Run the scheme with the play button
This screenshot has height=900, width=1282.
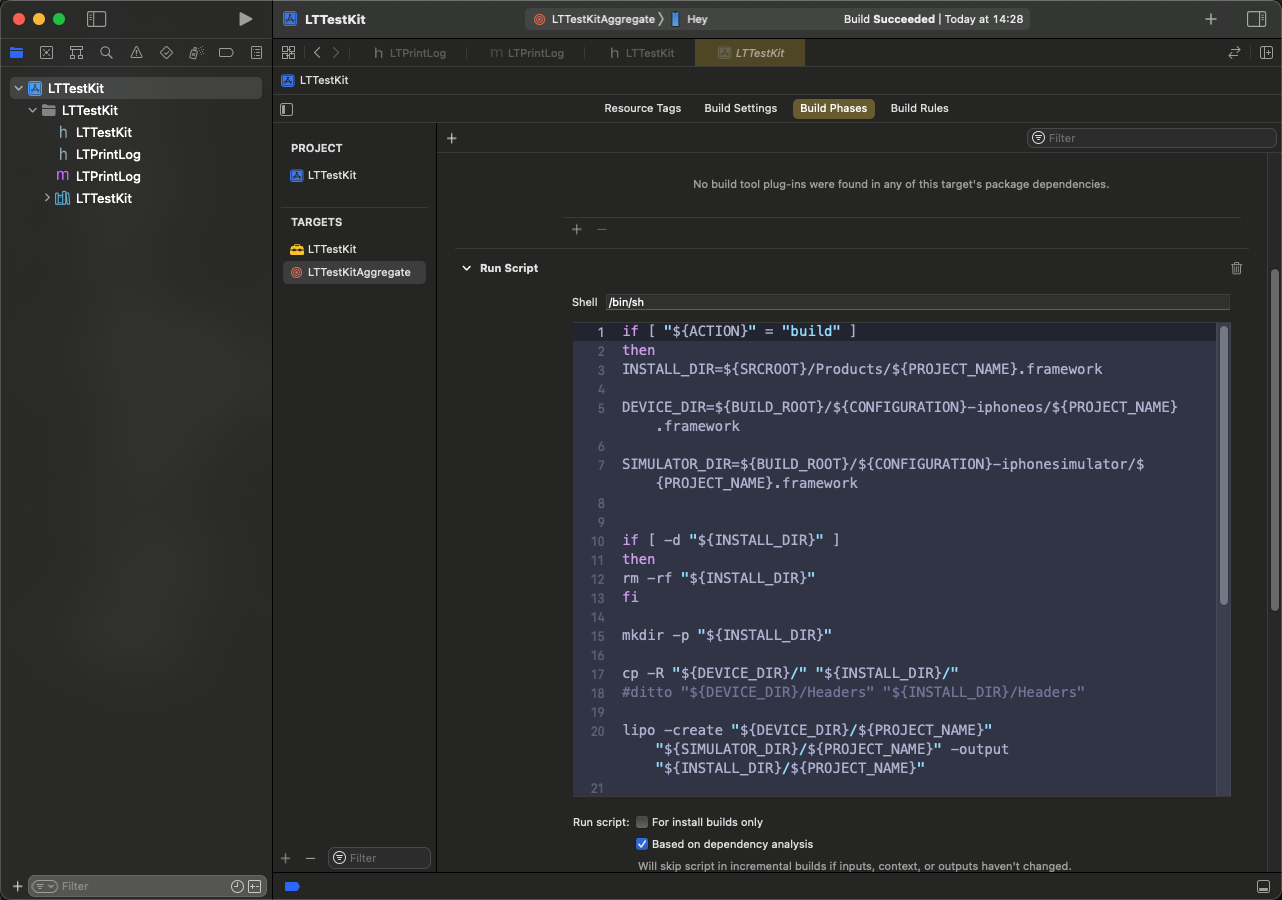(x=245, y=19)
